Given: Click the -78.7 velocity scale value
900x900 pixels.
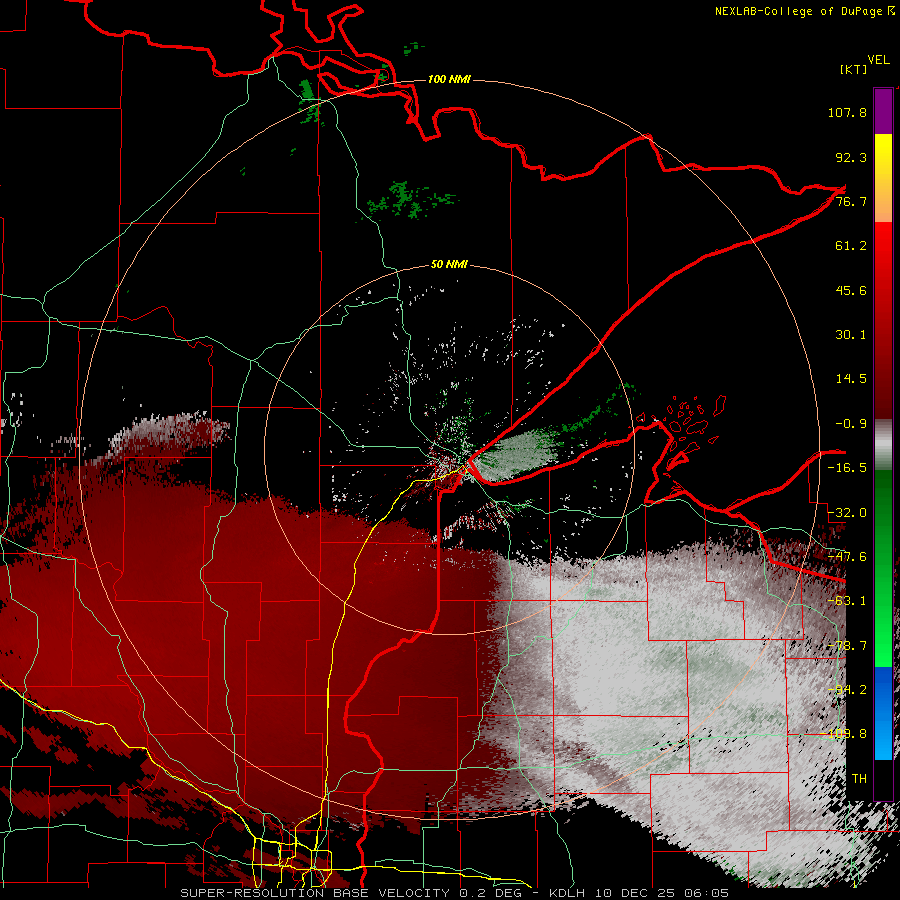Looking at the screenshot, I should point(847,646).
